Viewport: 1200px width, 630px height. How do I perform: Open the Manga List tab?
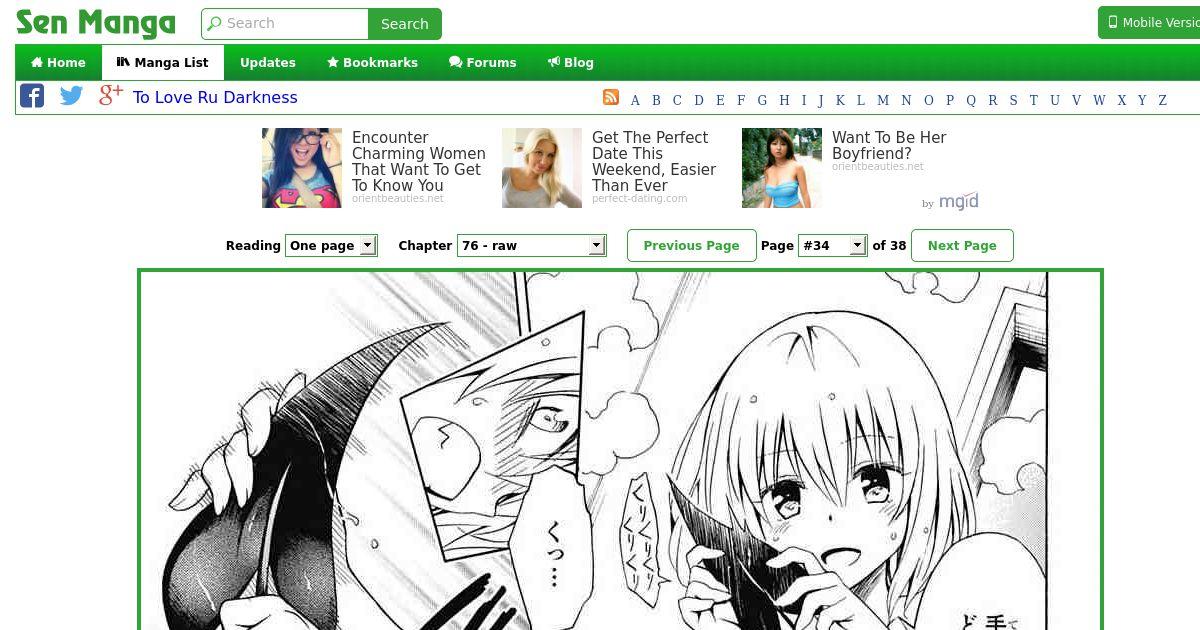point(162,62)
